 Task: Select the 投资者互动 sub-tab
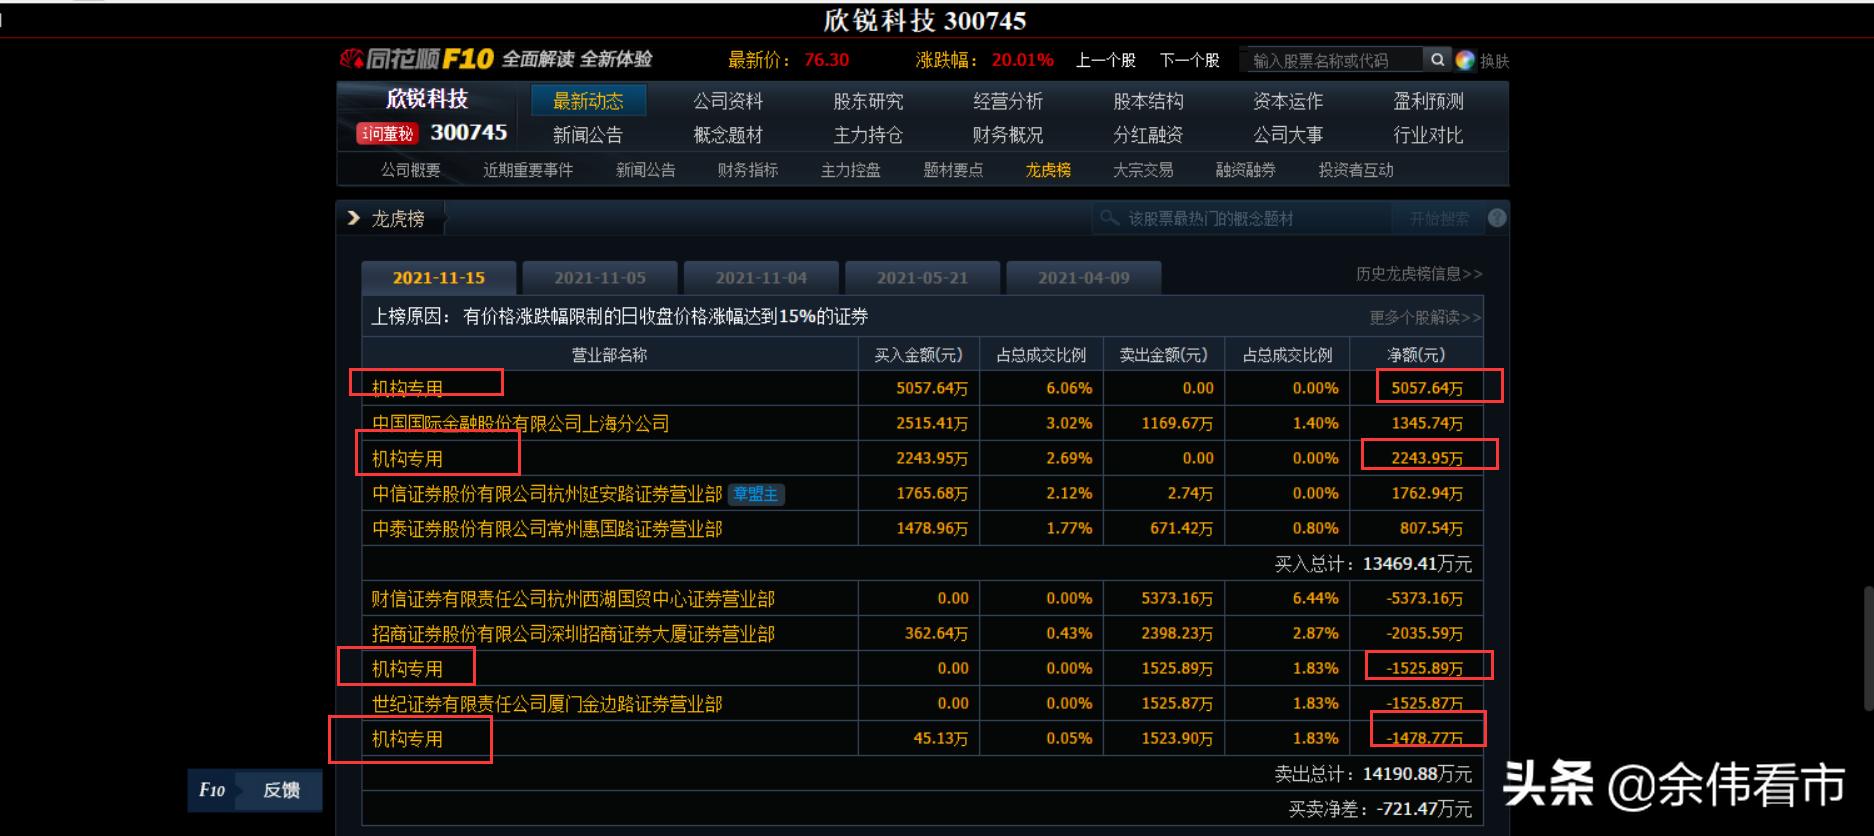[x=1355, y=170]
